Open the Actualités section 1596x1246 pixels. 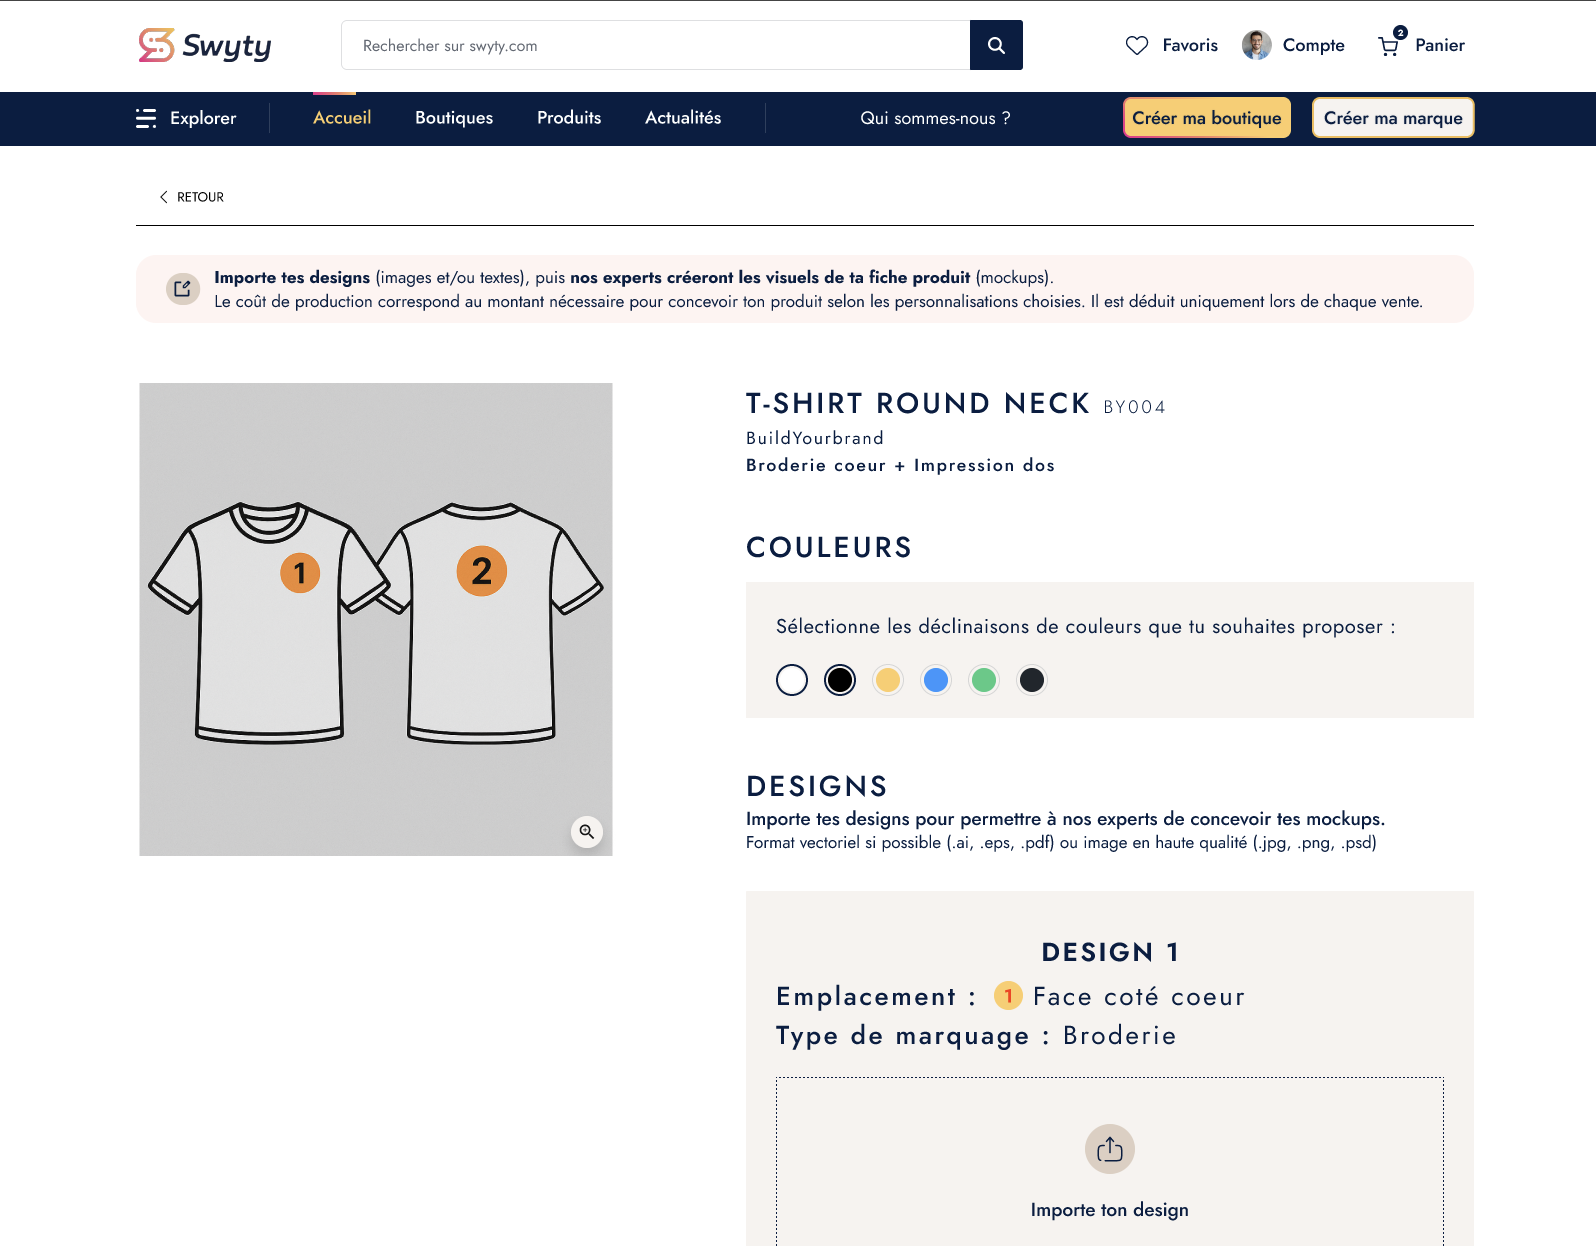[682, 118]
